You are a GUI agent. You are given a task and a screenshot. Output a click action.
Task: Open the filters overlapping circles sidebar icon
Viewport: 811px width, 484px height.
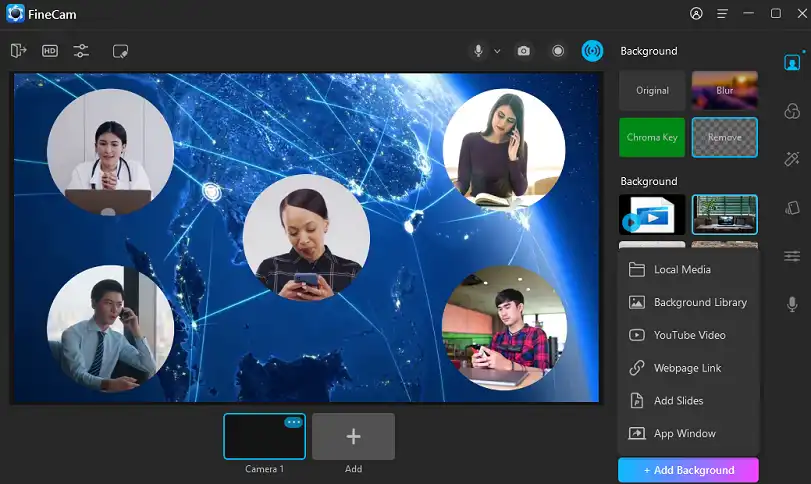click(792, 111)
